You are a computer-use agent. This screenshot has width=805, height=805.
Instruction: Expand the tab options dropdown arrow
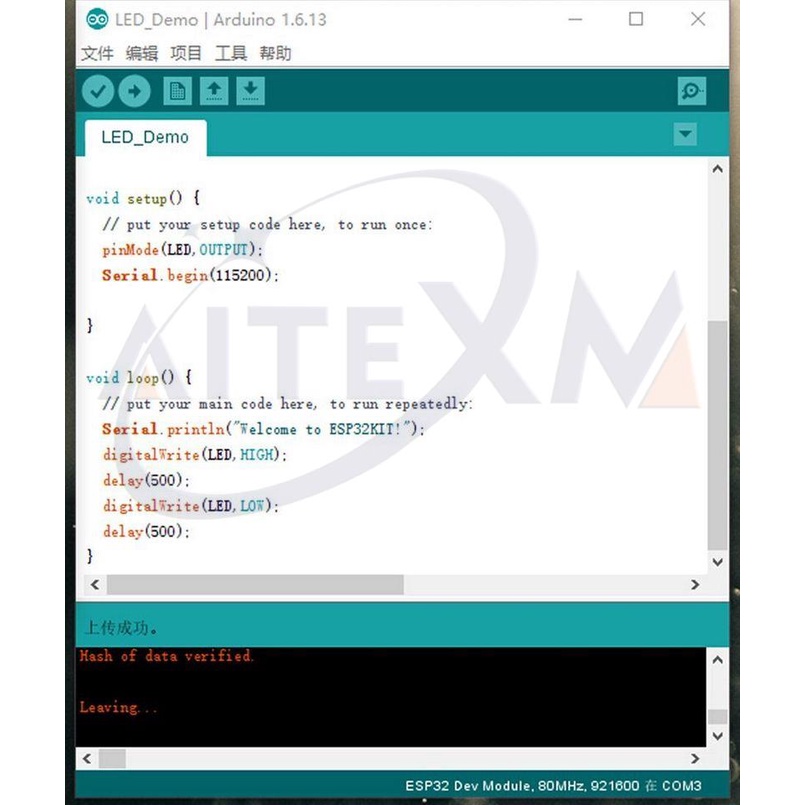(685, 135)
